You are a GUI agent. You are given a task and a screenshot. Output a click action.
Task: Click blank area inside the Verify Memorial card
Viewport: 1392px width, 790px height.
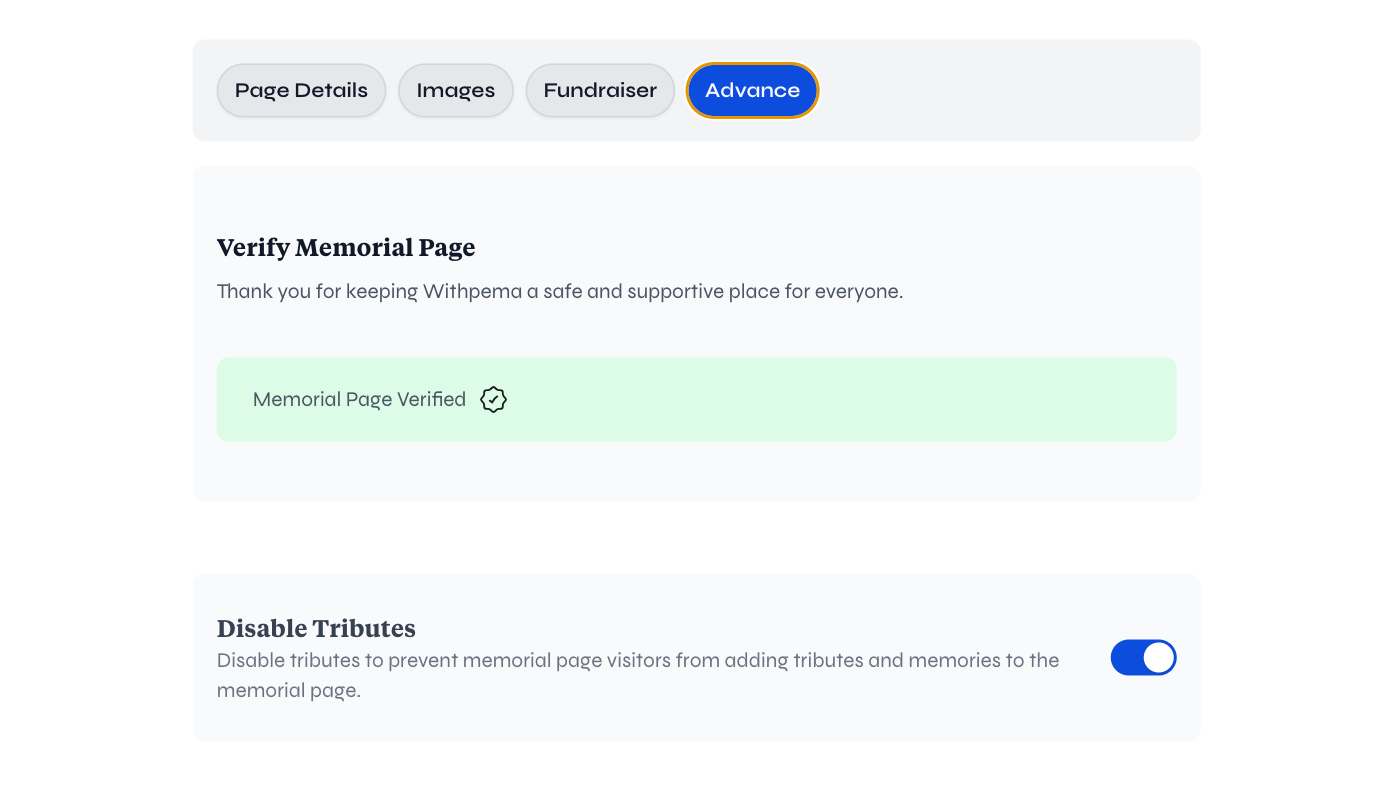click(x=900, y=250)
